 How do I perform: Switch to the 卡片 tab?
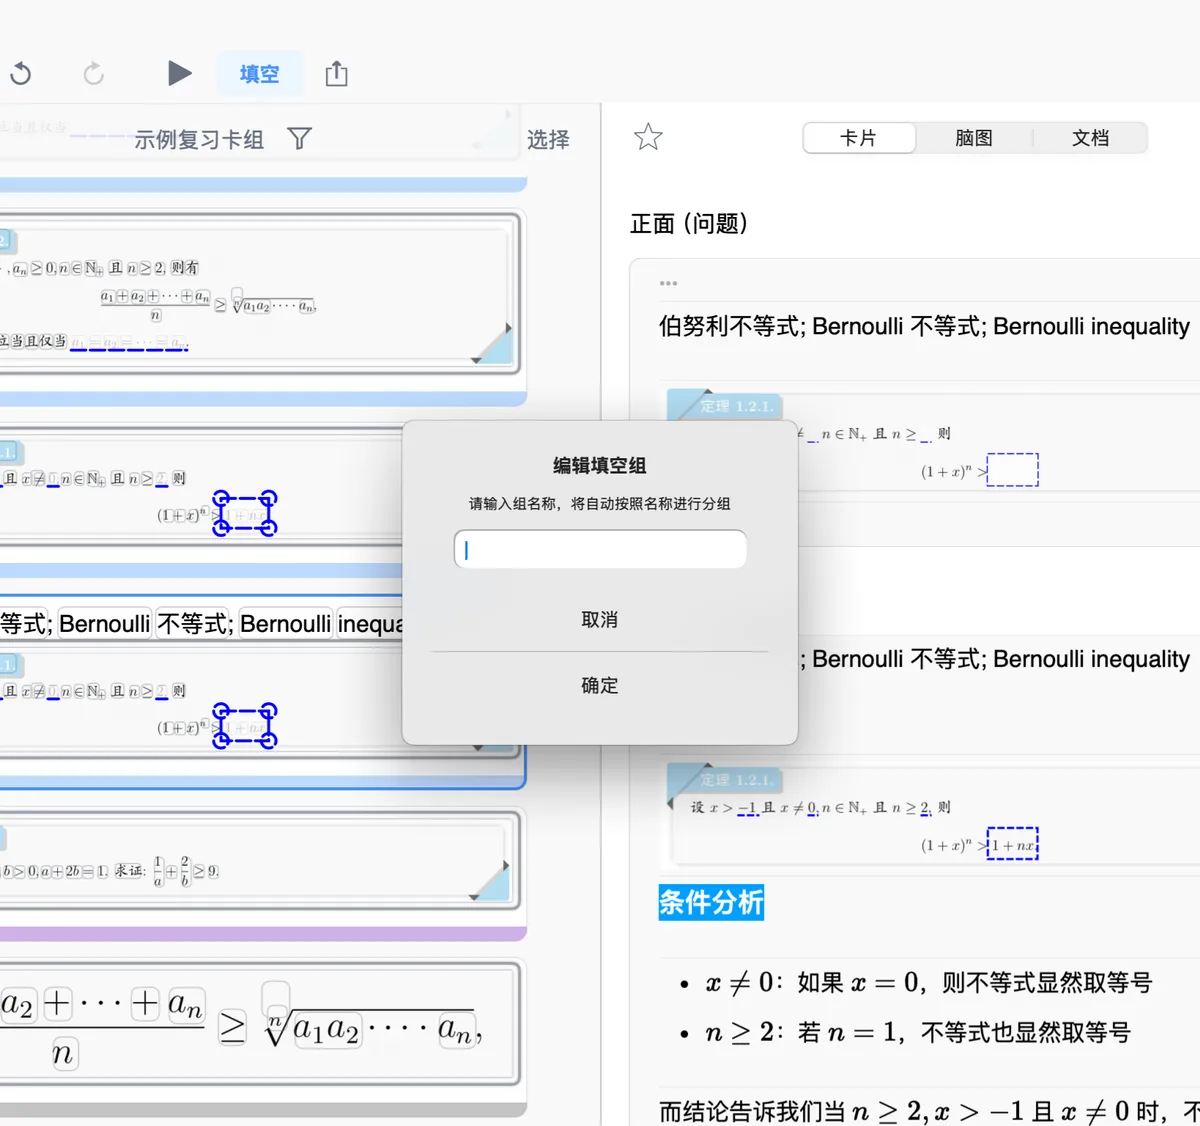859,138
